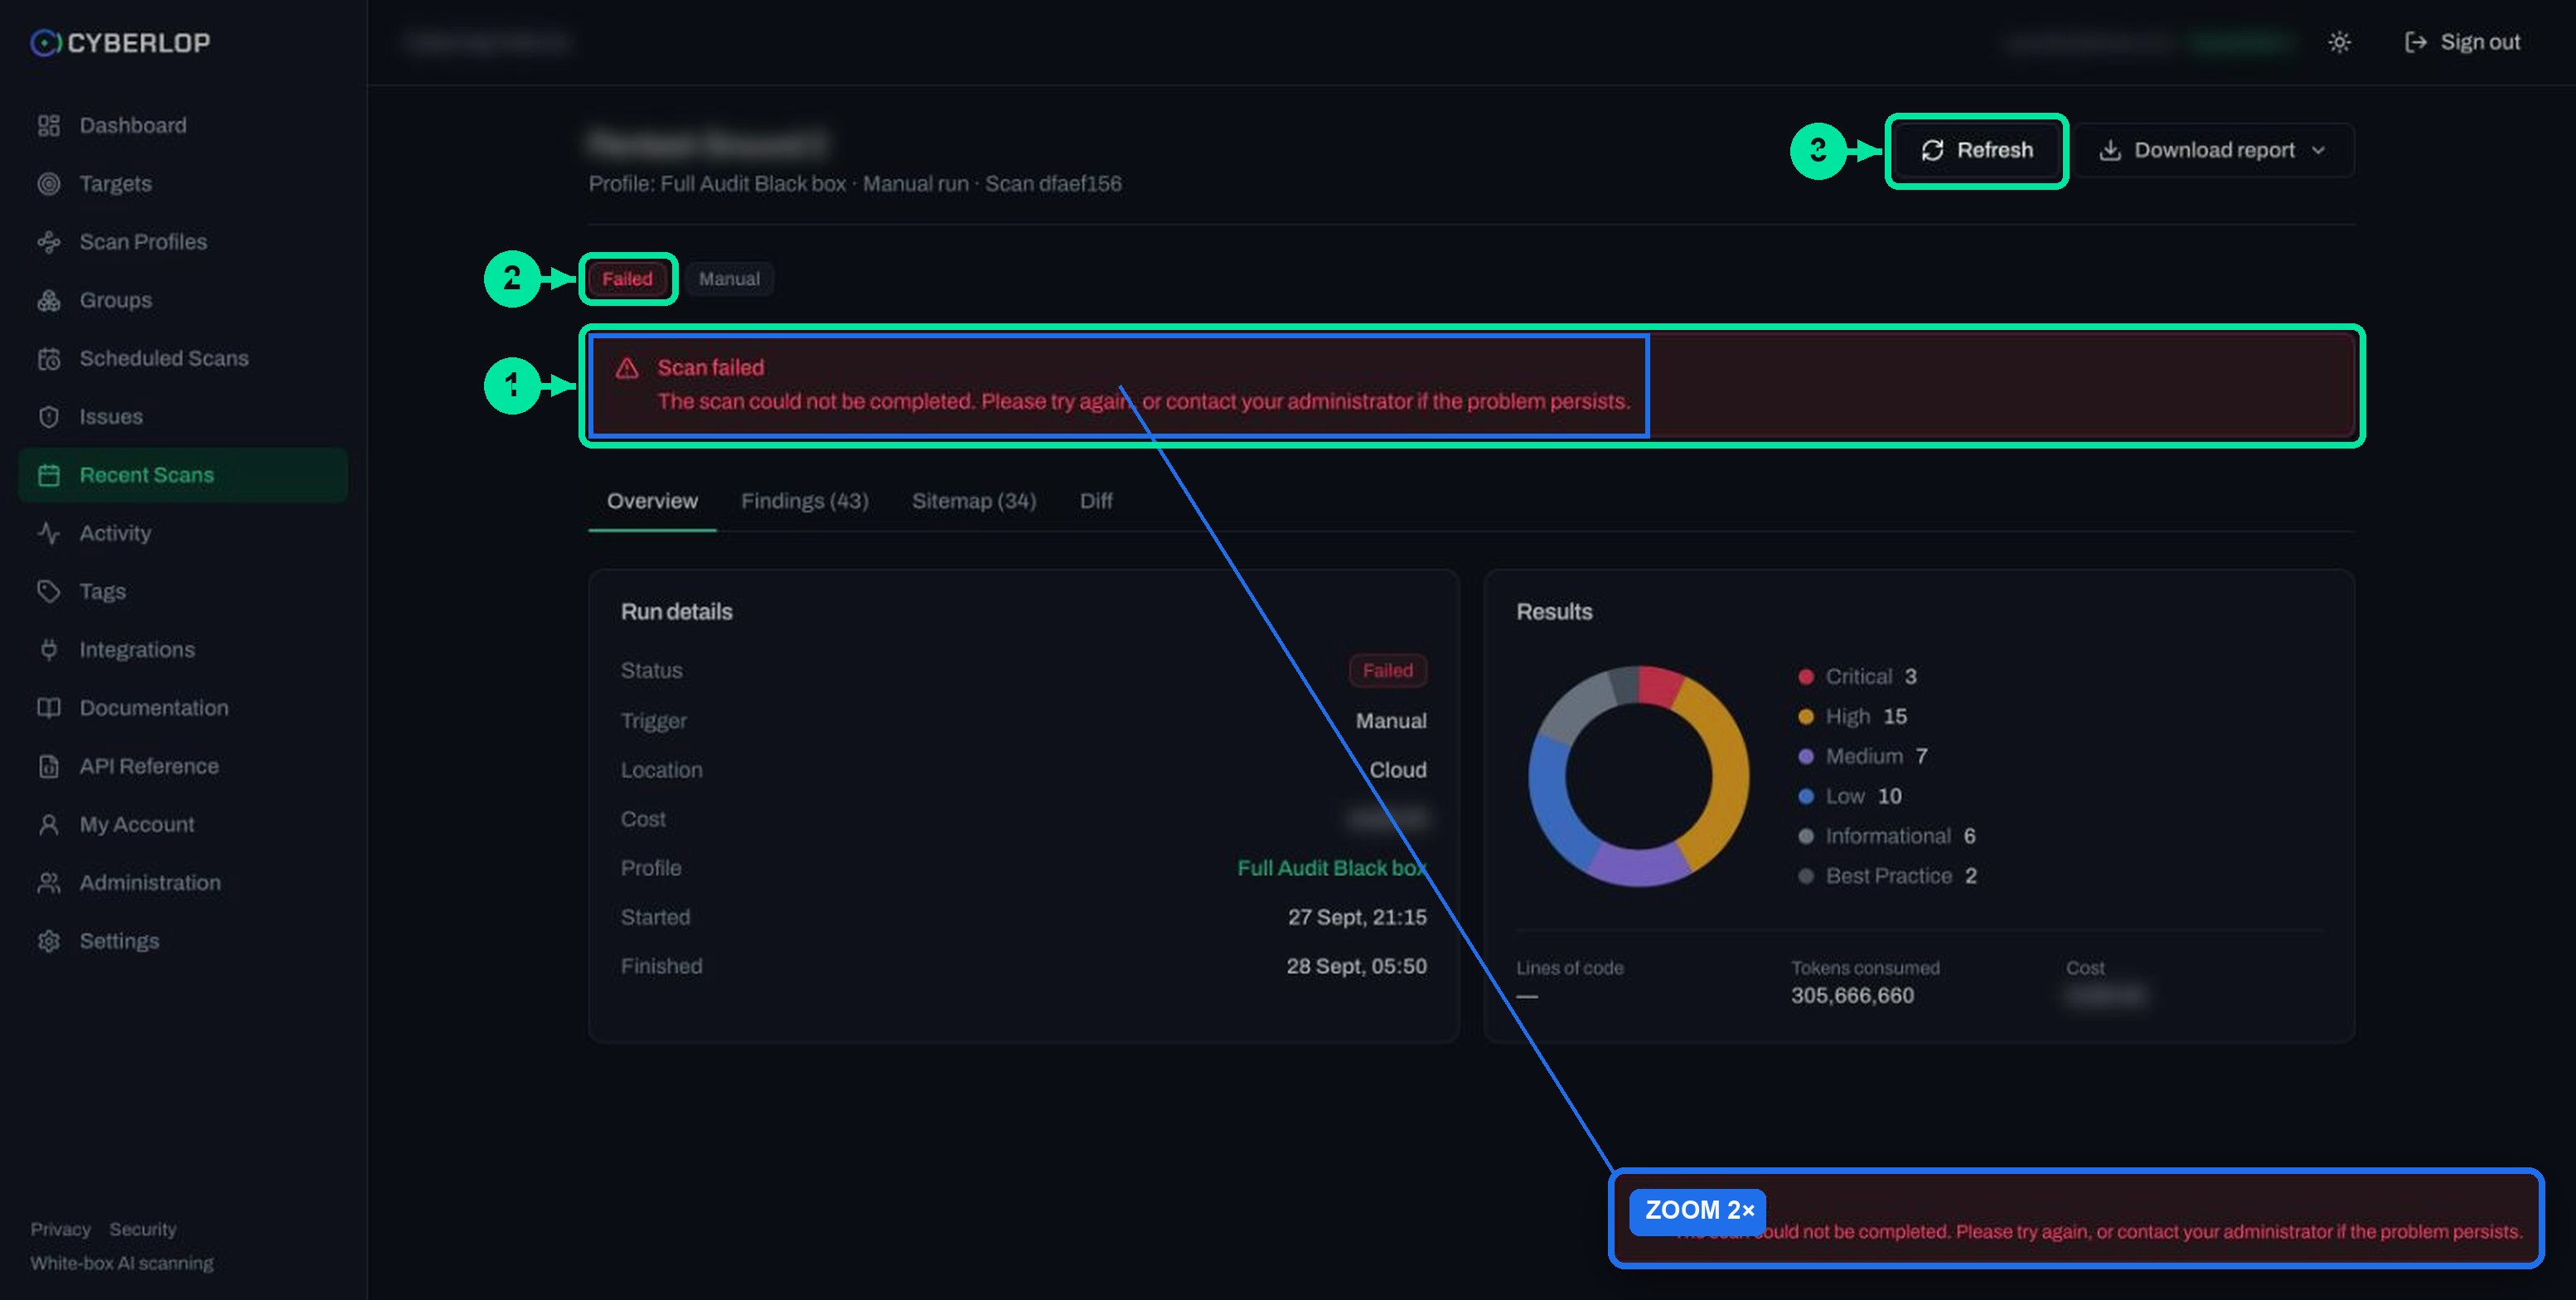Click the My Account person icon
The width and height of the screenshot is (2576, 1300).
48,824
